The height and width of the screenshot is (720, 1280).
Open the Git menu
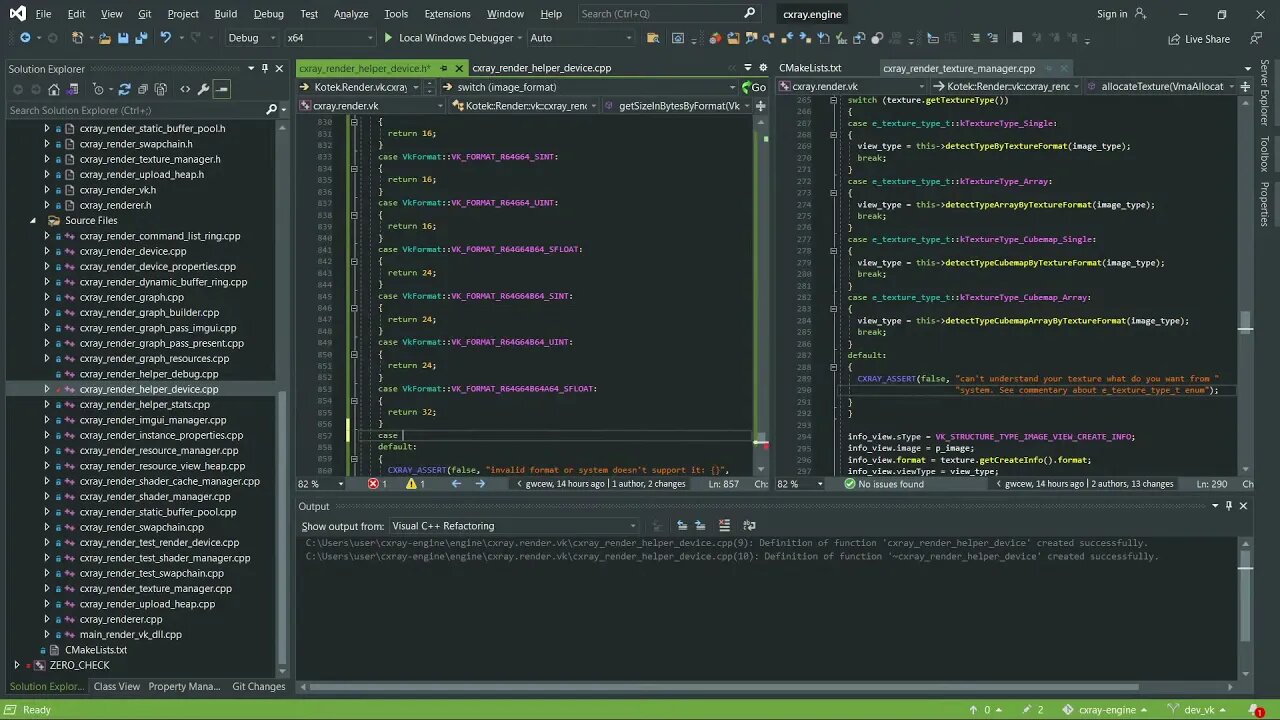145,14
